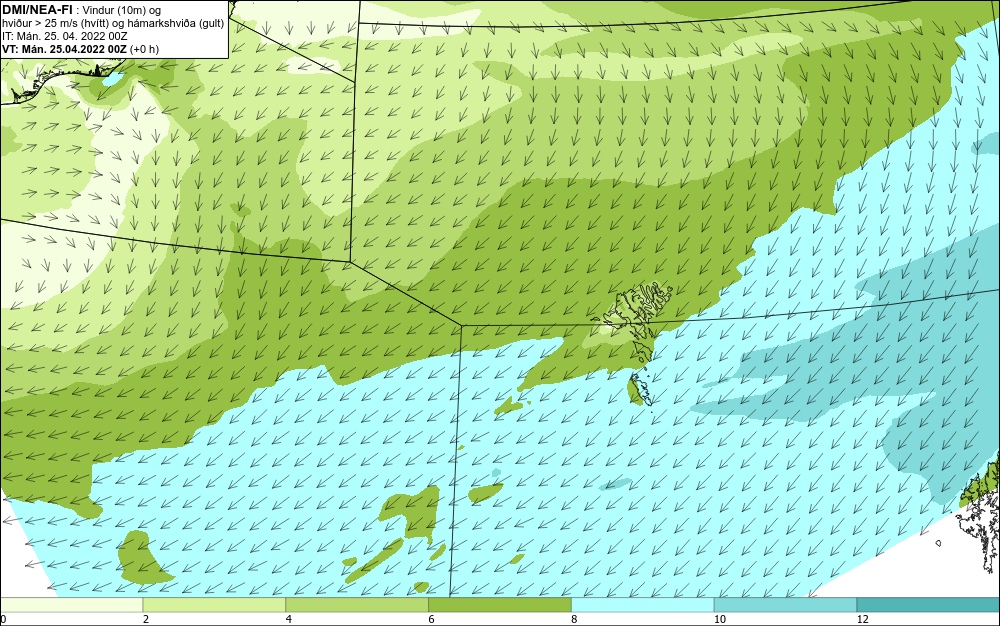1000x626 pixels.
Task: Click the 4–6 m/s green legend swatch
Action: [357, 605]
